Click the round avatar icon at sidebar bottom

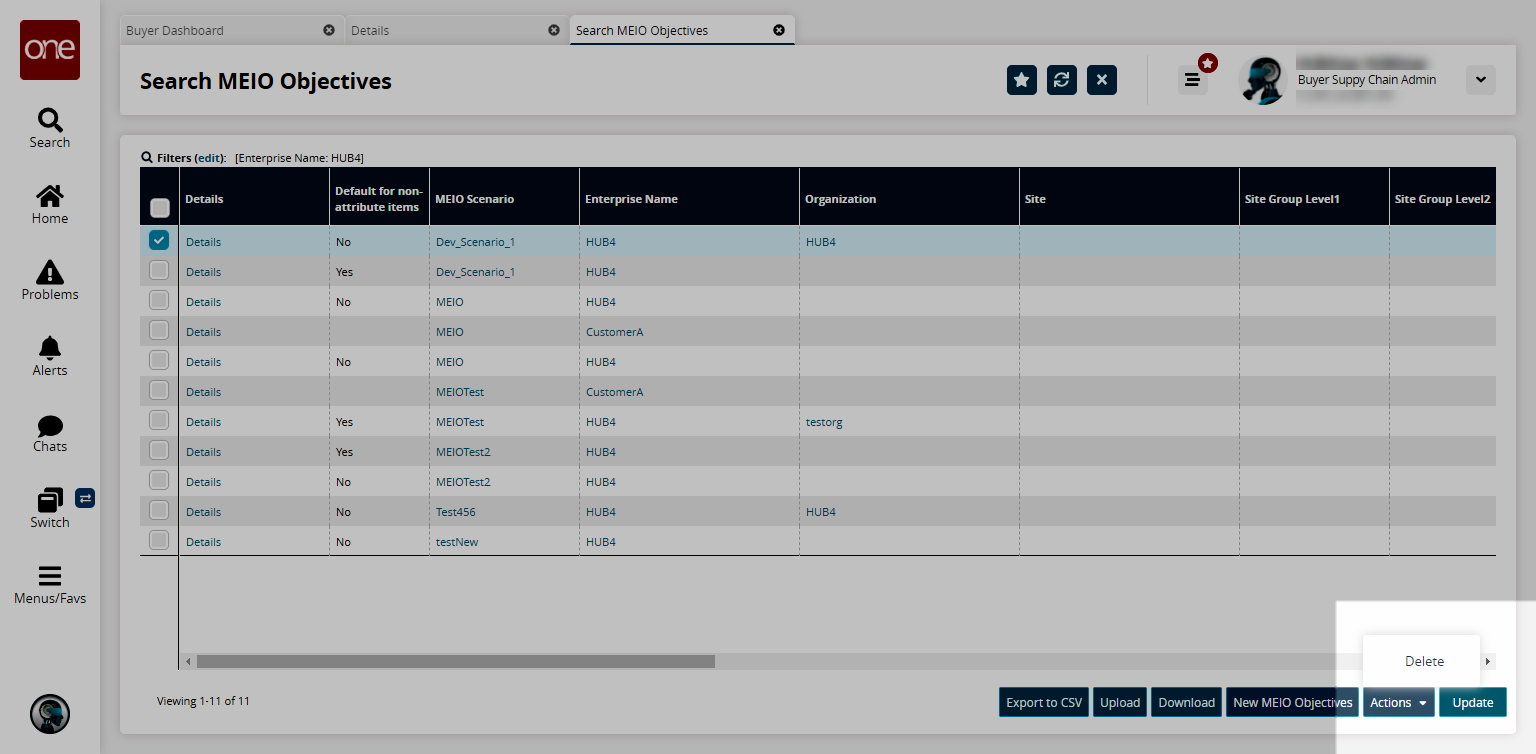pos(50,713)
